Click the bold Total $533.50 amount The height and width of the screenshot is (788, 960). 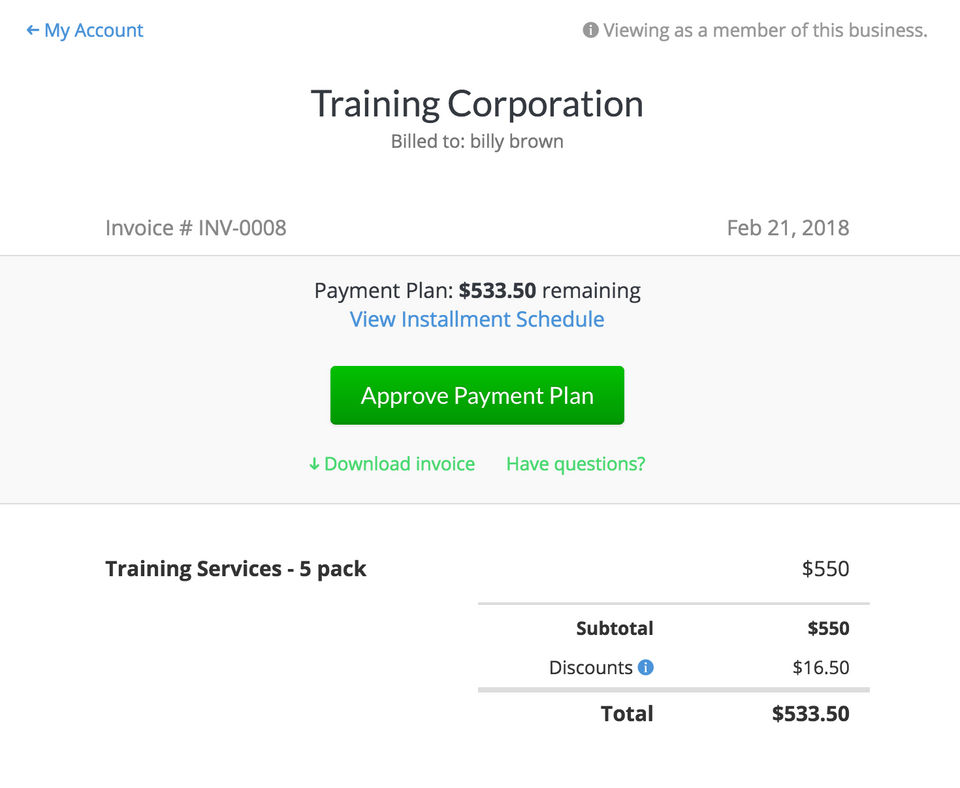coord(811,714)
